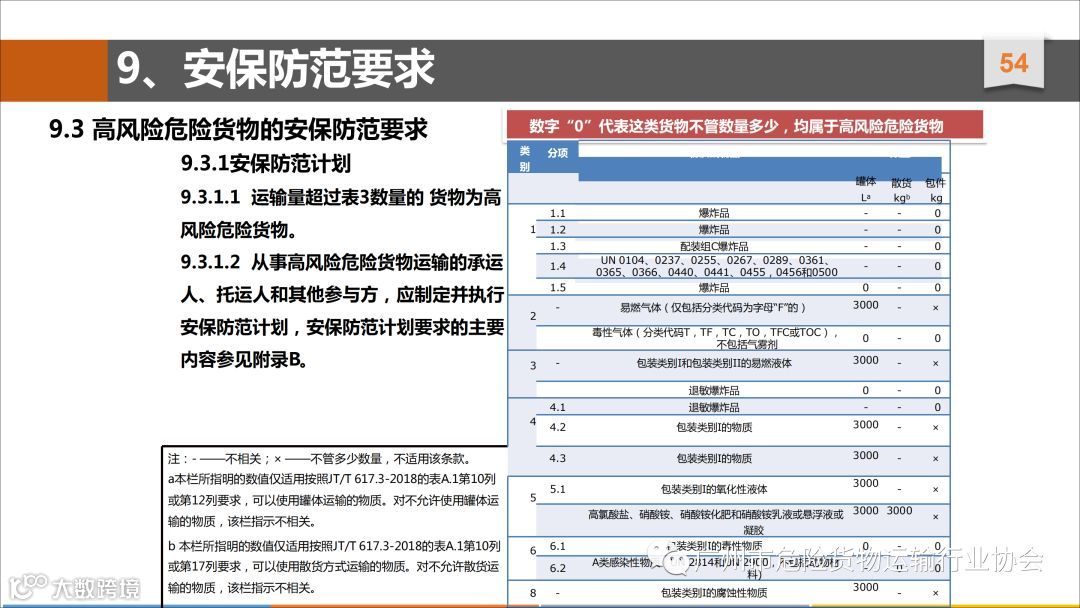1080x608 pixels.
Task: Click the slide title 安保防范要求
Action: pos(309,69)
